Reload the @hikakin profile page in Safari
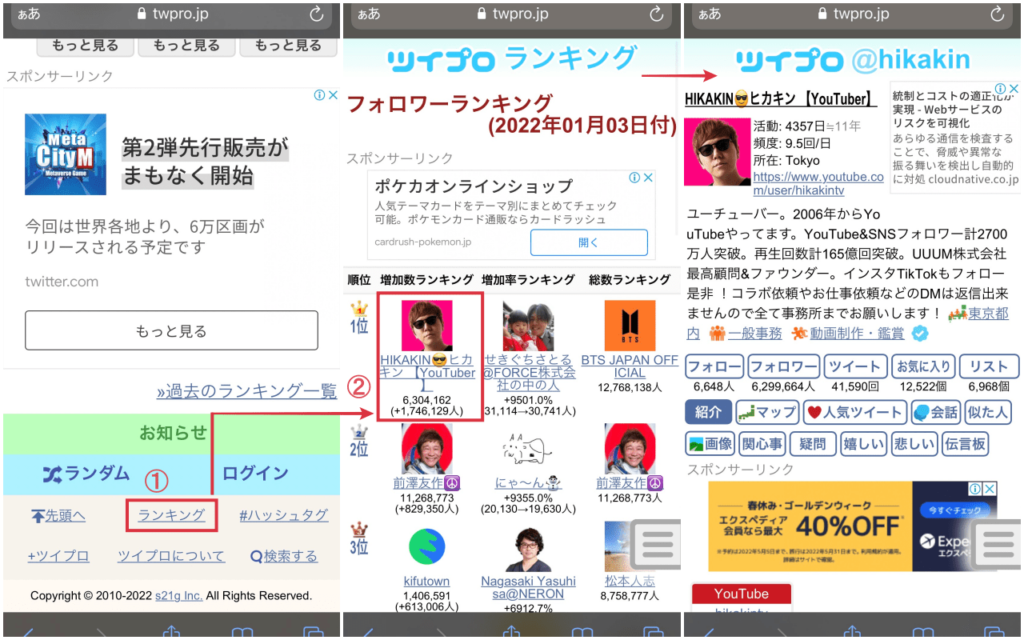Viewport: 1024px width, 640px height. (997, 14)
